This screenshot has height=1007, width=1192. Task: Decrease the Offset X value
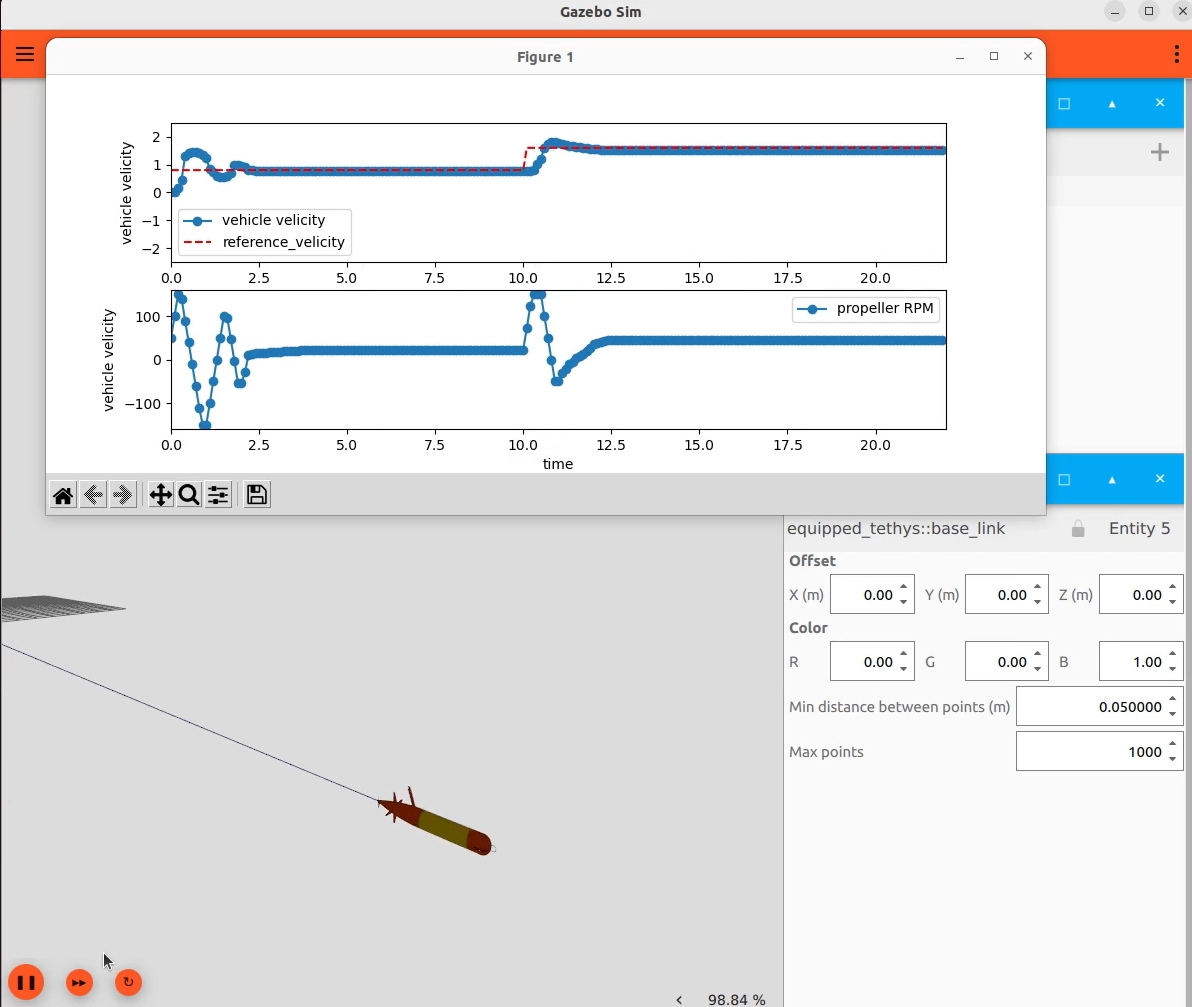903,602
